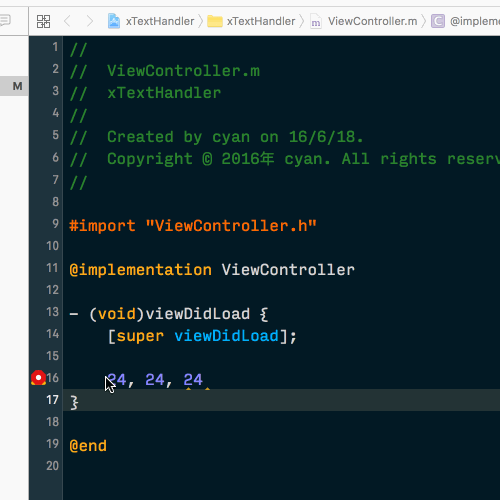Toggle the breakpoint on line 16

click(38, 378)
